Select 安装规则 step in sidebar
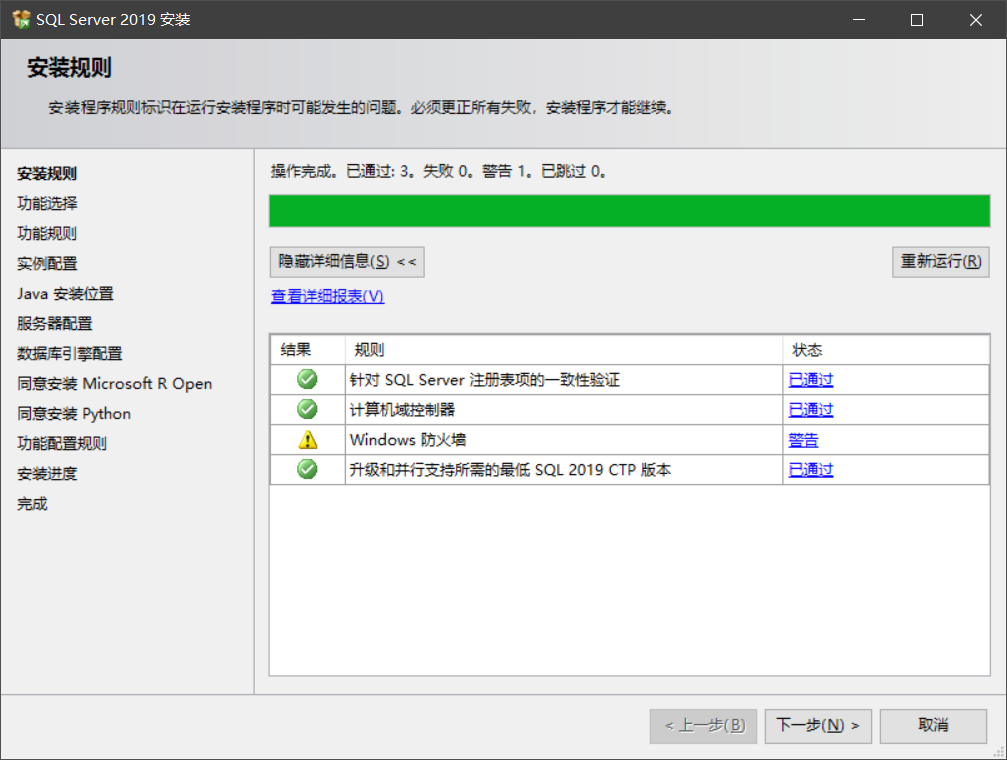This screenshot has width=1007, height=760. pos(47,173)
